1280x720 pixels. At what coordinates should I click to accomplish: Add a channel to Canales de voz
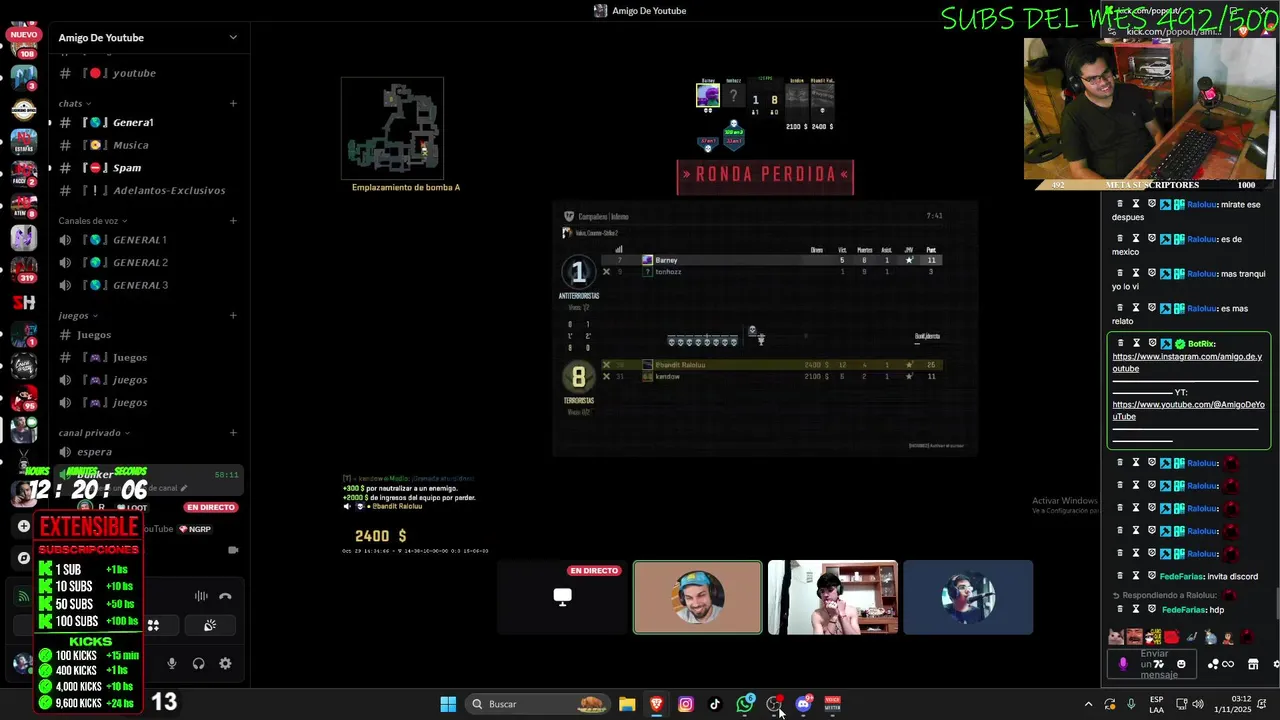tap(233, 221)
